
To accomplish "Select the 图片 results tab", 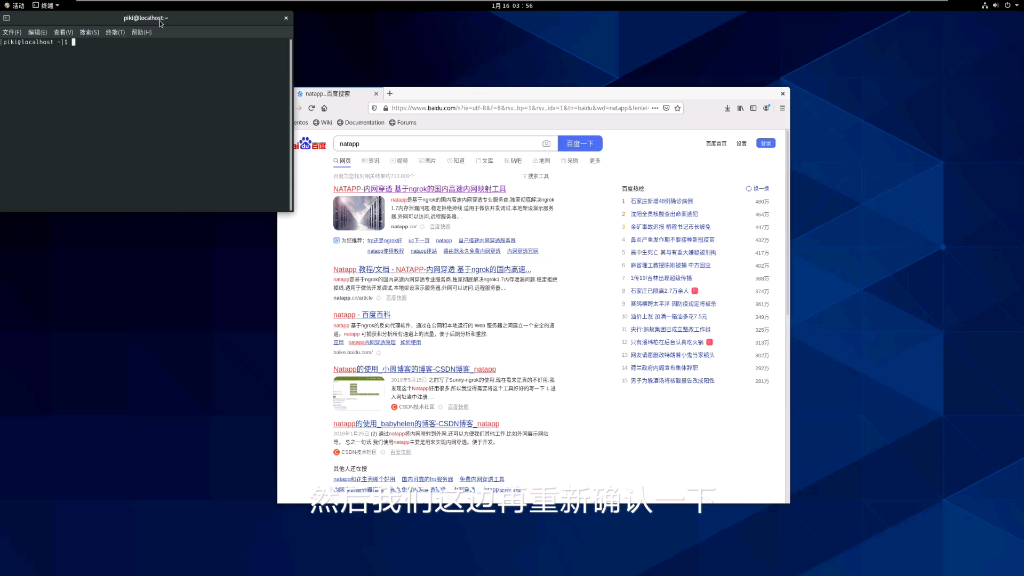I will (x=427, y=161).
